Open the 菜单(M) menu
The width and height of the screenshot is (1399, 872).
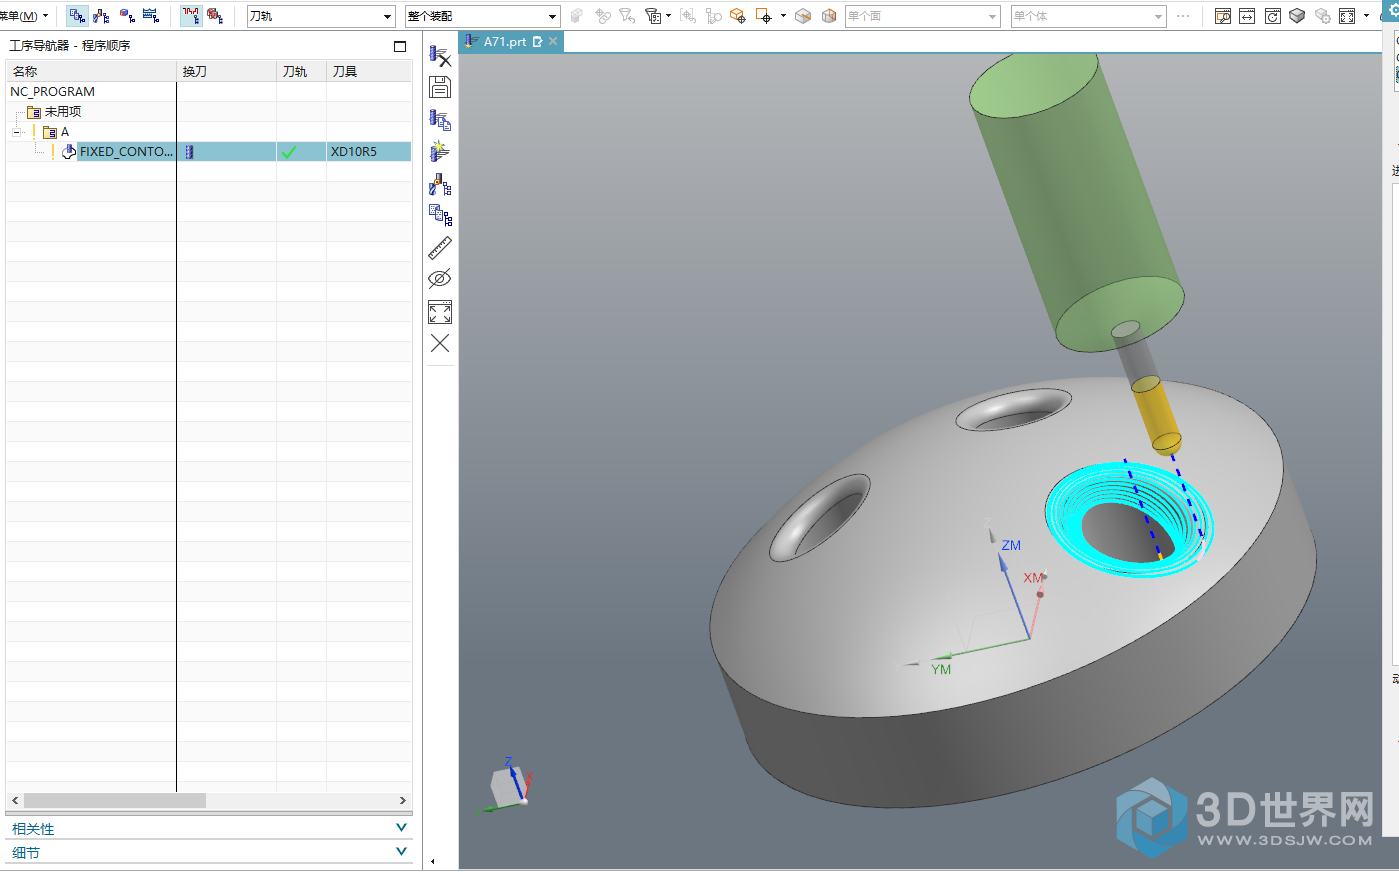click(x=23, y=16)
